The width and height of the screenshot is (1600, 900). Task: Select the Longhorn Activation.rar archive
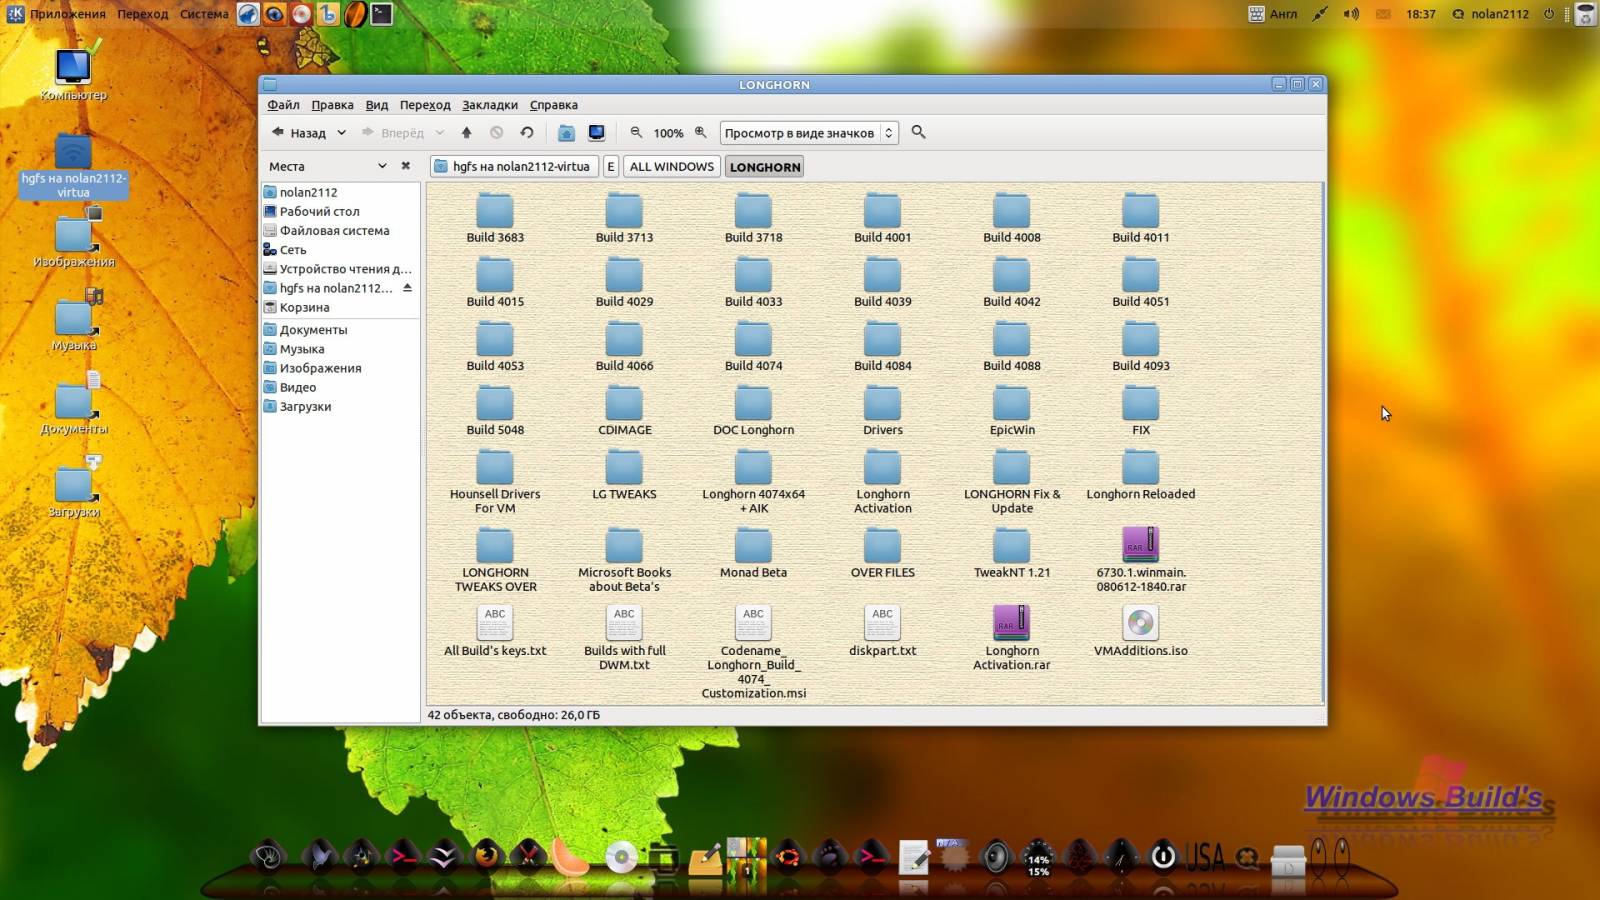1012,637
